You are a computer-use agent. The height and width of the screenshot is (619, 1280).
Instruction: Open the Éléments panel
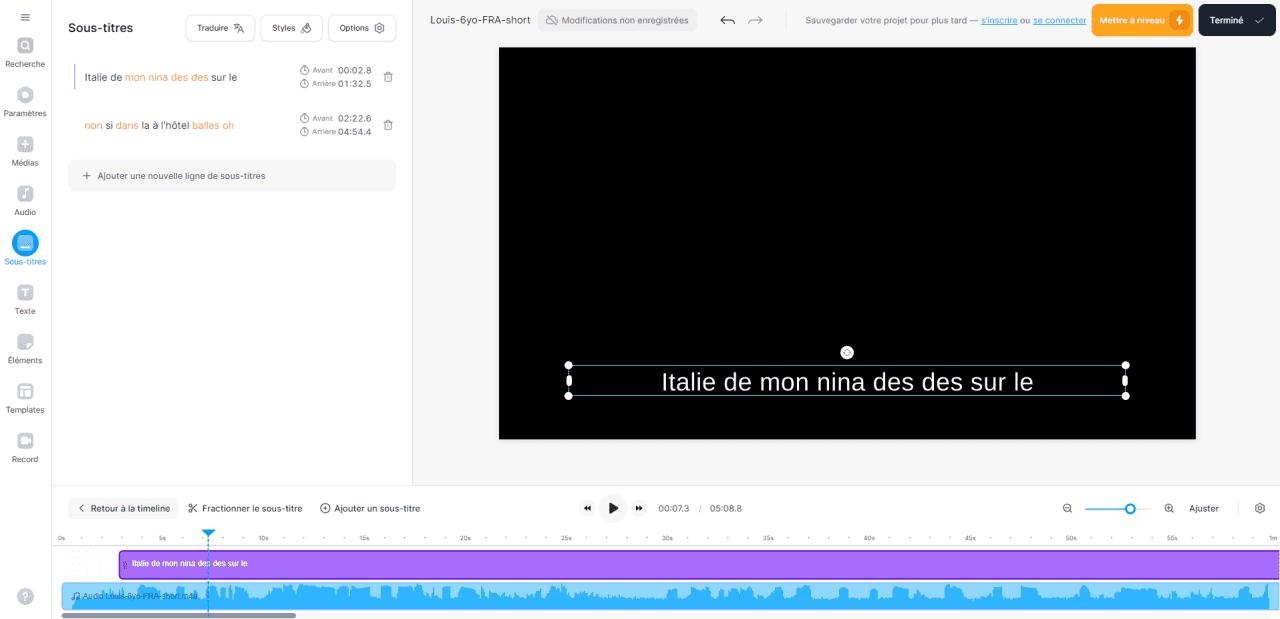25,348
